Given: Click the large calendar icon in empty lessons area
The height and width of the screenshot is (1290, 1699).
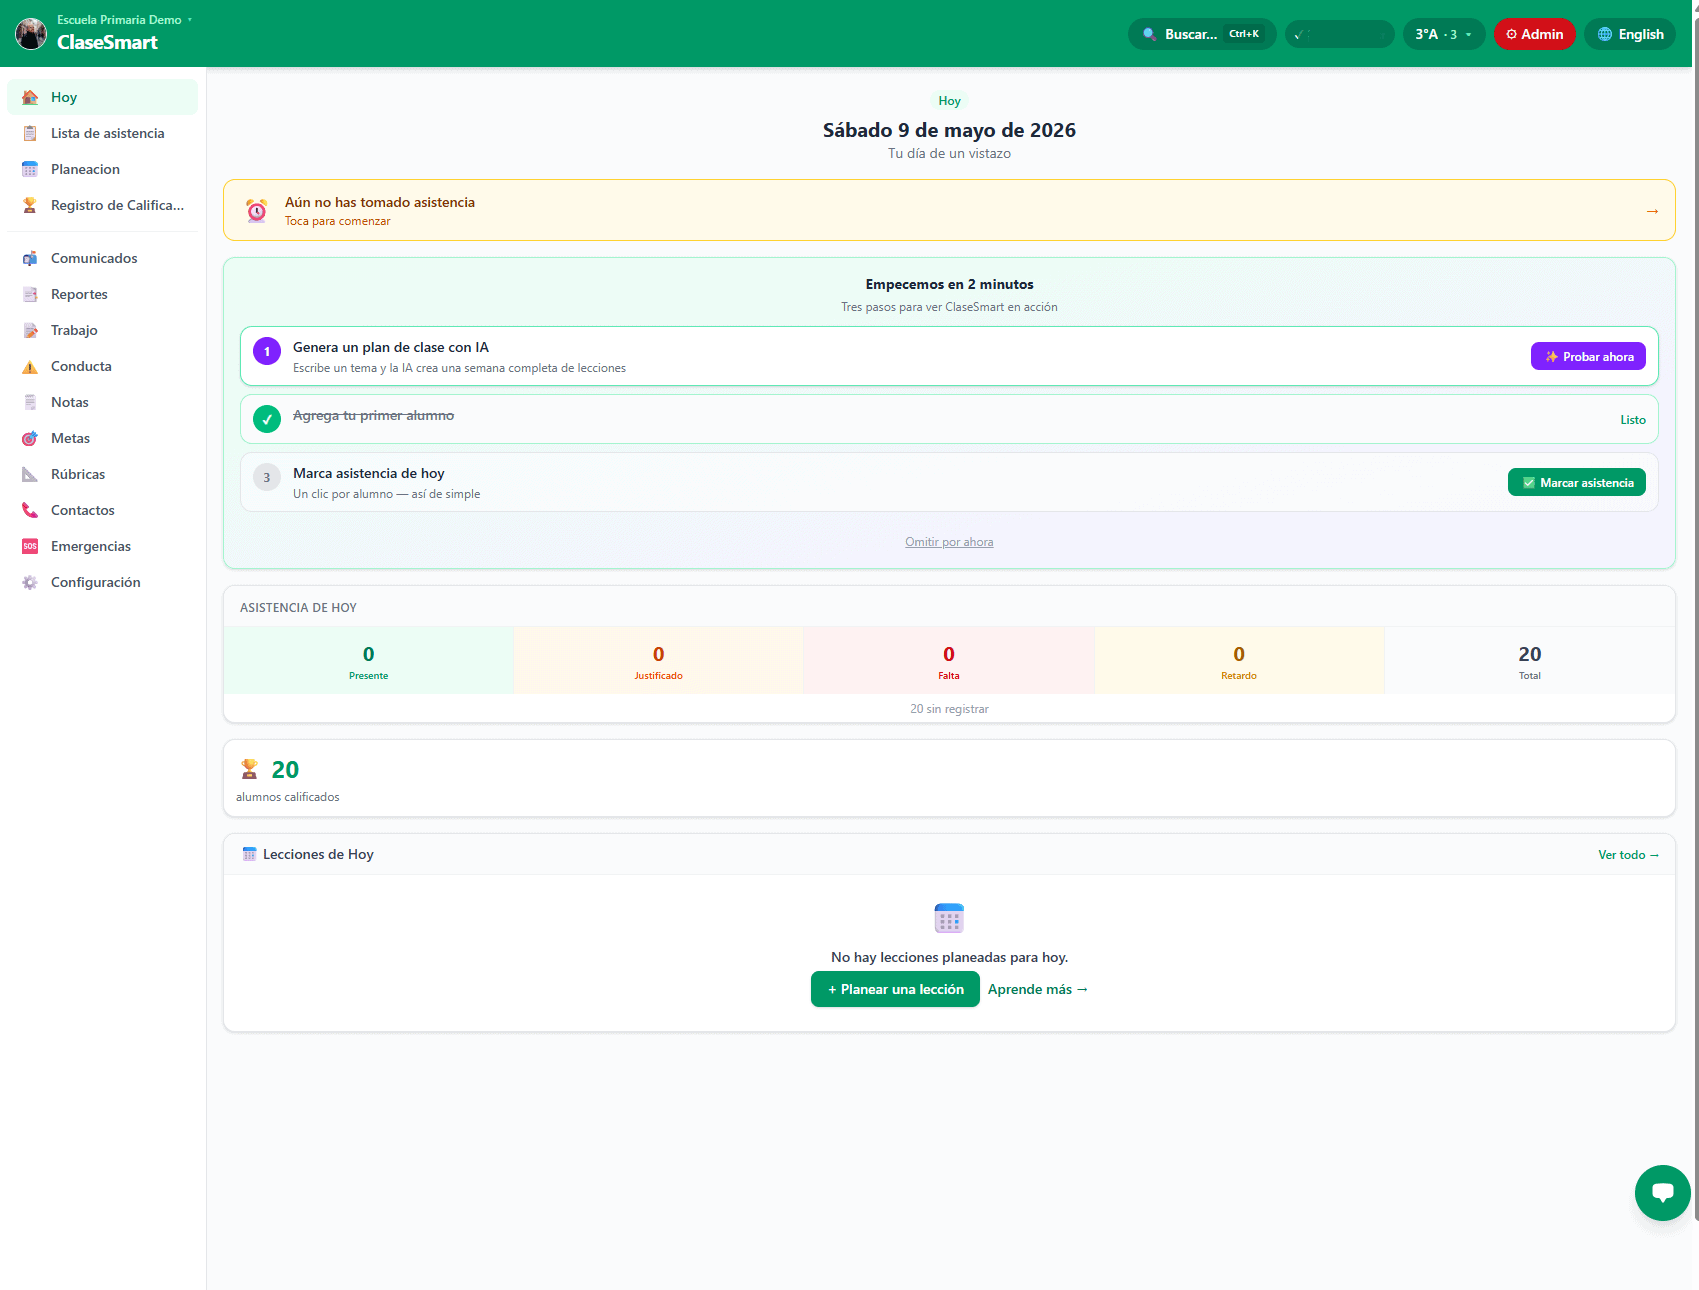Looking at the screenshot, I should click(x=949, y=918).
